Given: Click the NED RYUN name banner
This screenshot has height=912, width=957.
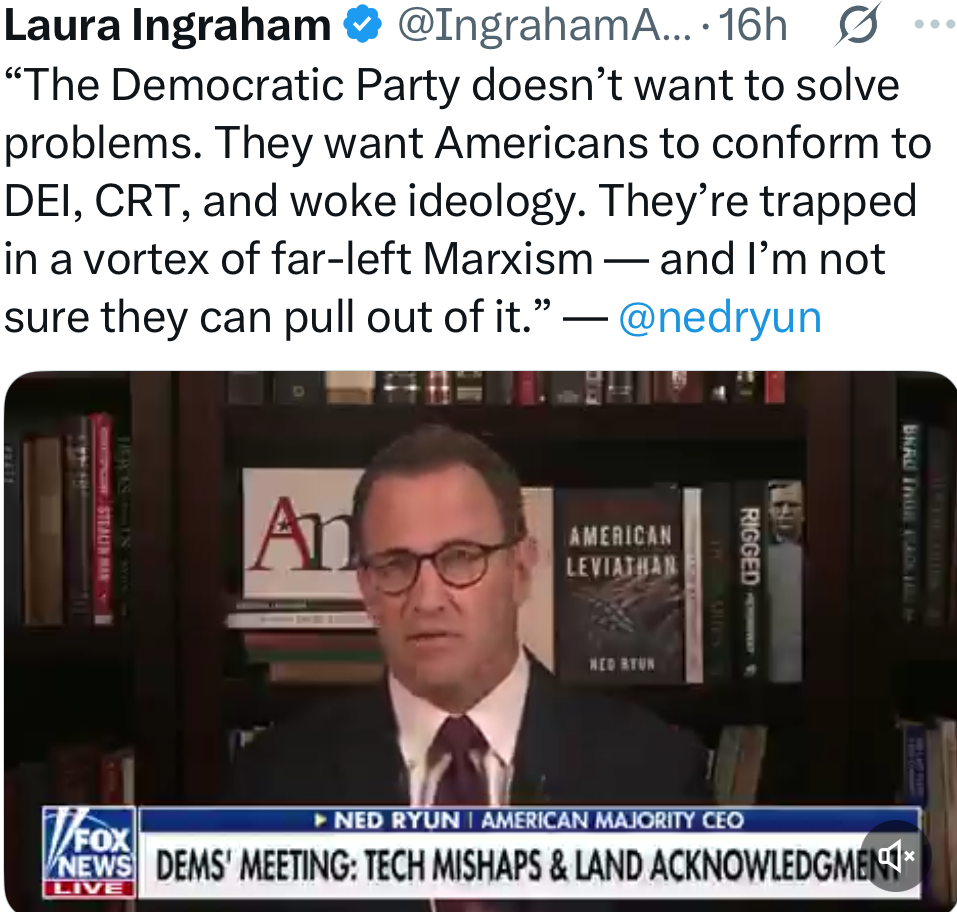Looking at the screenshot, I should [397, 820].
